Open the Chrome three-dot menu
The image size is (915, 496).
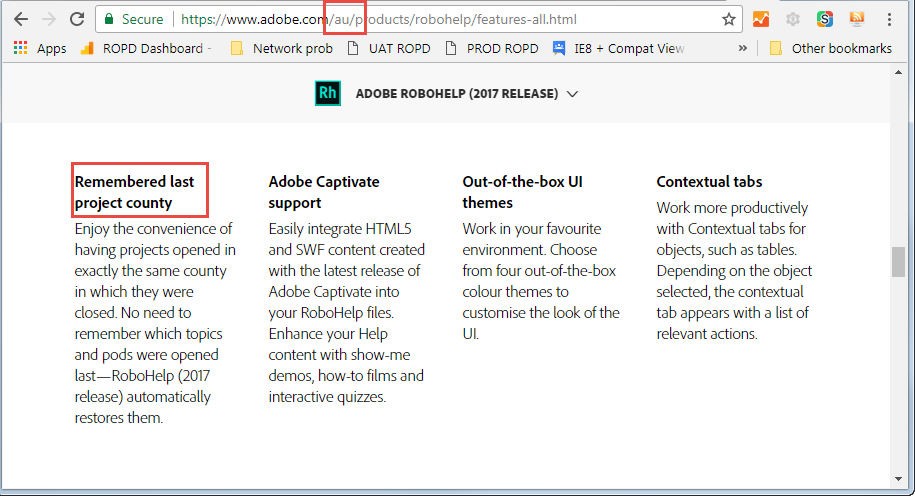click(889, 19)
